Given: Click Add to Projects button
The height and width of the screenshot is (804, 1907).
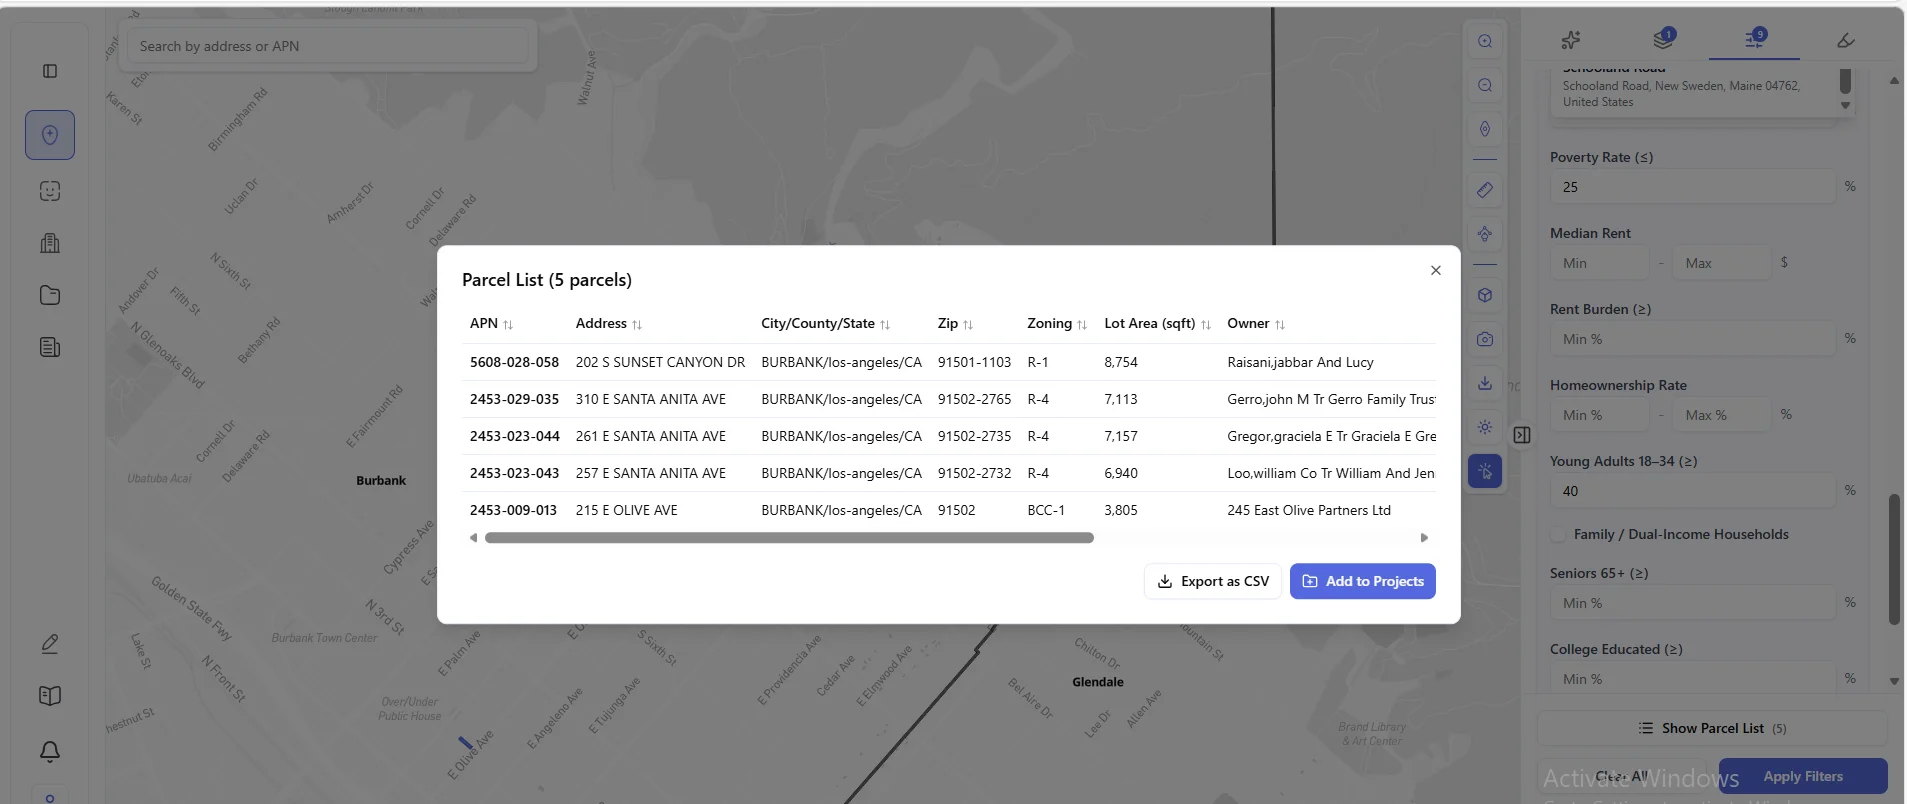Looking at the screenshot, I should (x=1363, y=581).
